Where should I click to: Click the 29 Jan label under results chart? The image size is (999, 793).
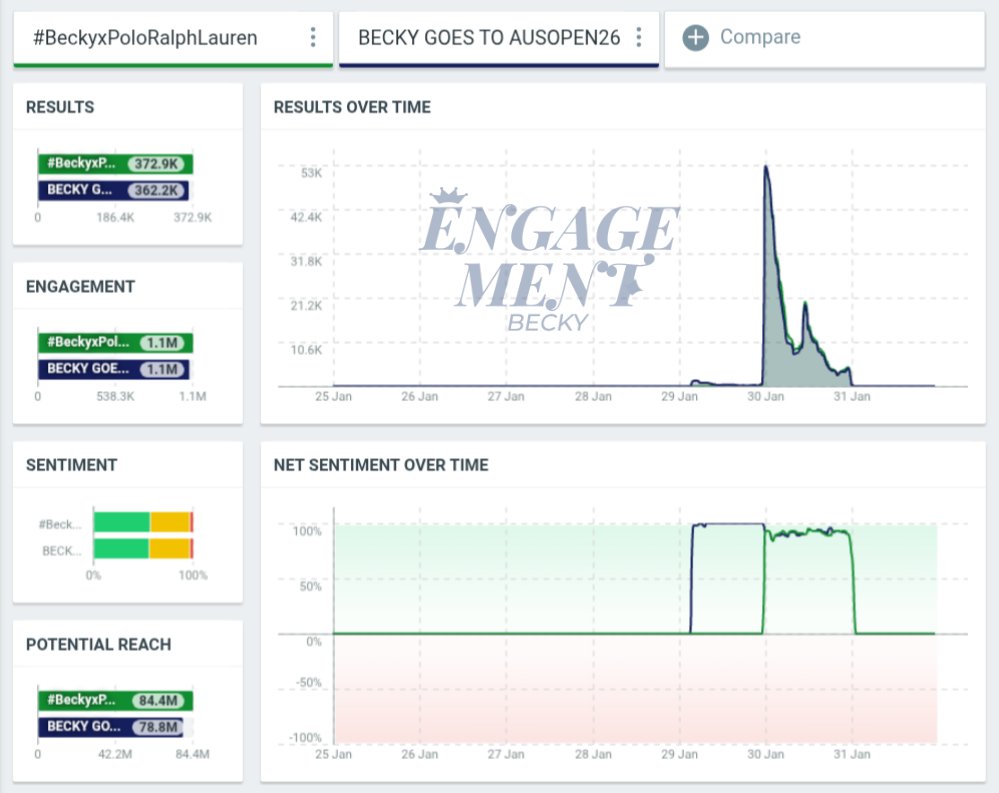pos(679,396)
